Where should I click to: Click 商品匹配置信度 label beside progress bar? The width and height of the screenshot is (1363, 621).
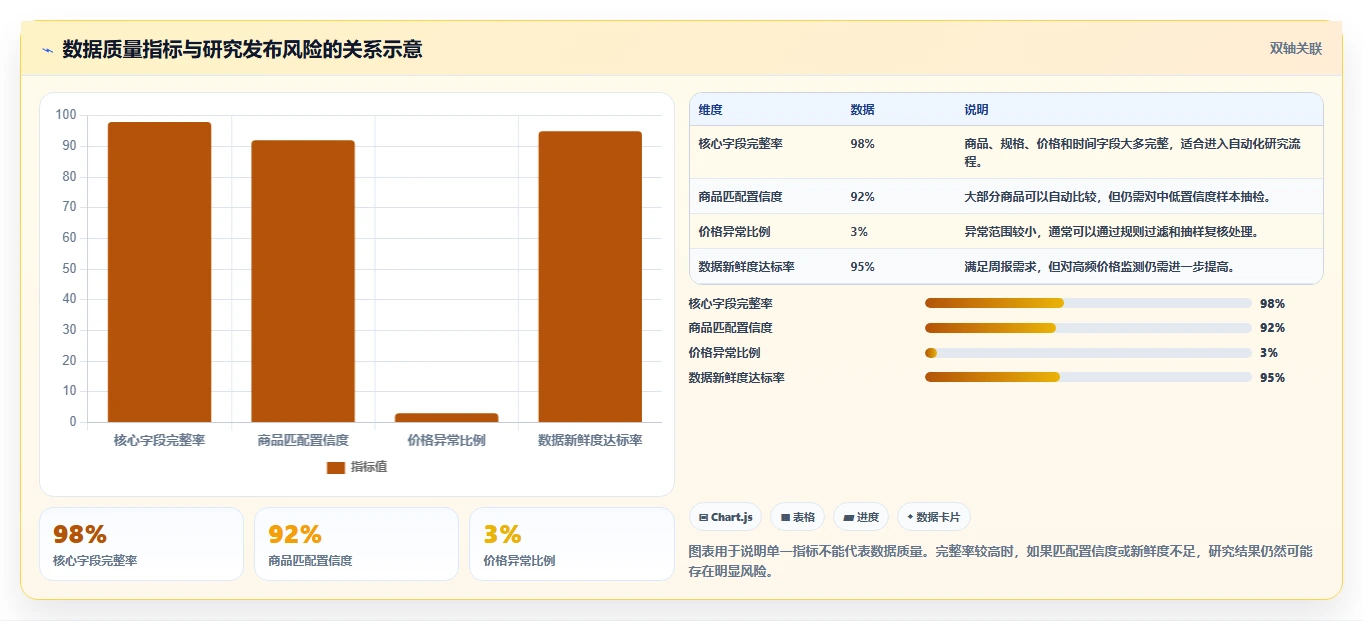(x=731, y=328)
